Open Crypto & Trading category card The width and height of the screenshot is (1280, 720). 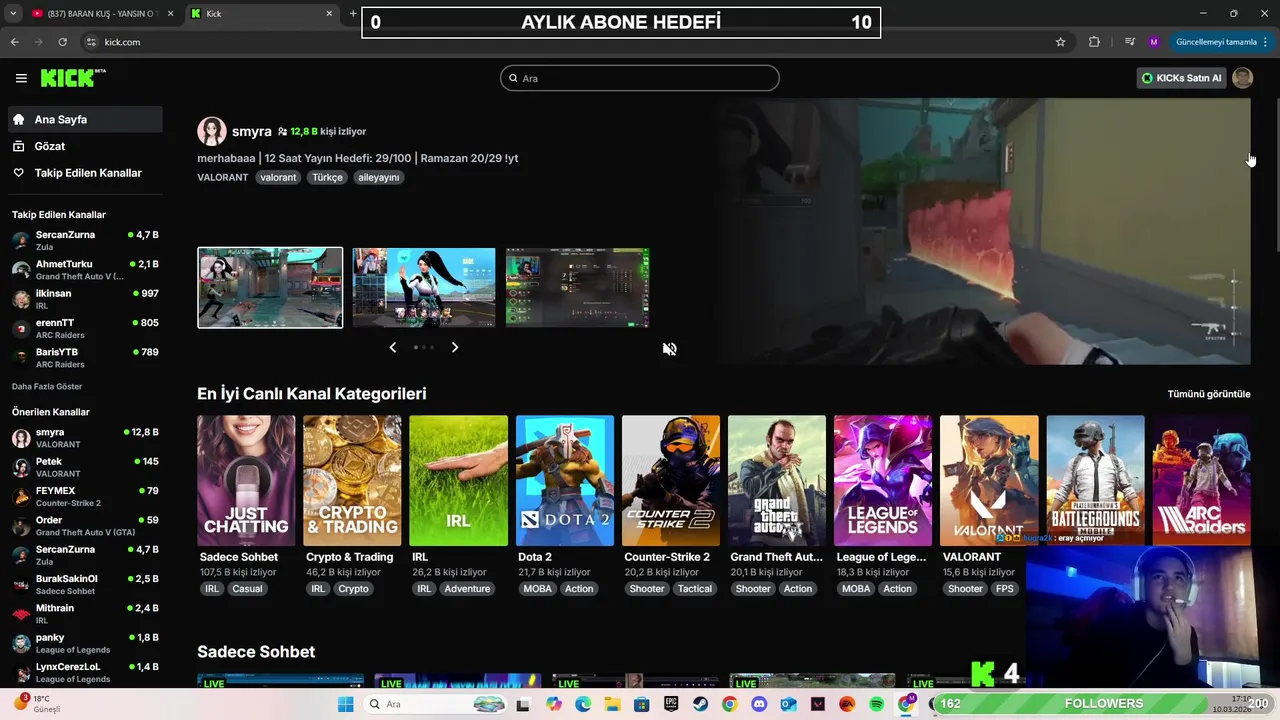tap(352, 481)
